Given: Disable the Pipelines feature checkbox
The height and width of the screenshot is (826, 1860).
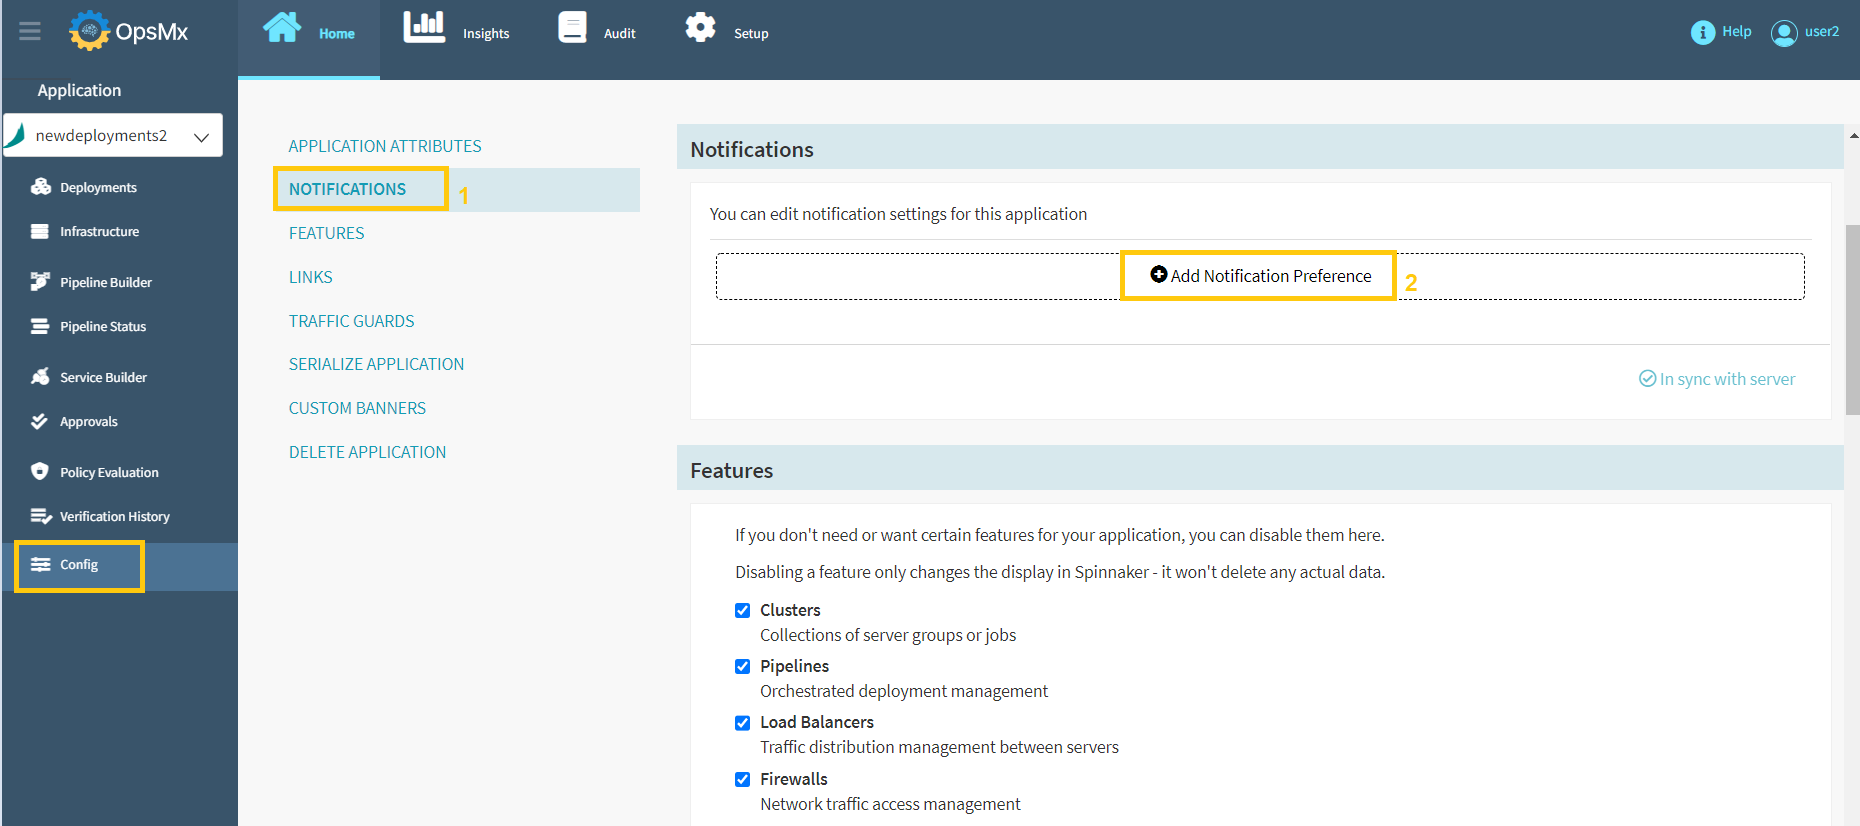Looking at the screenshot, I should point(742,666).
